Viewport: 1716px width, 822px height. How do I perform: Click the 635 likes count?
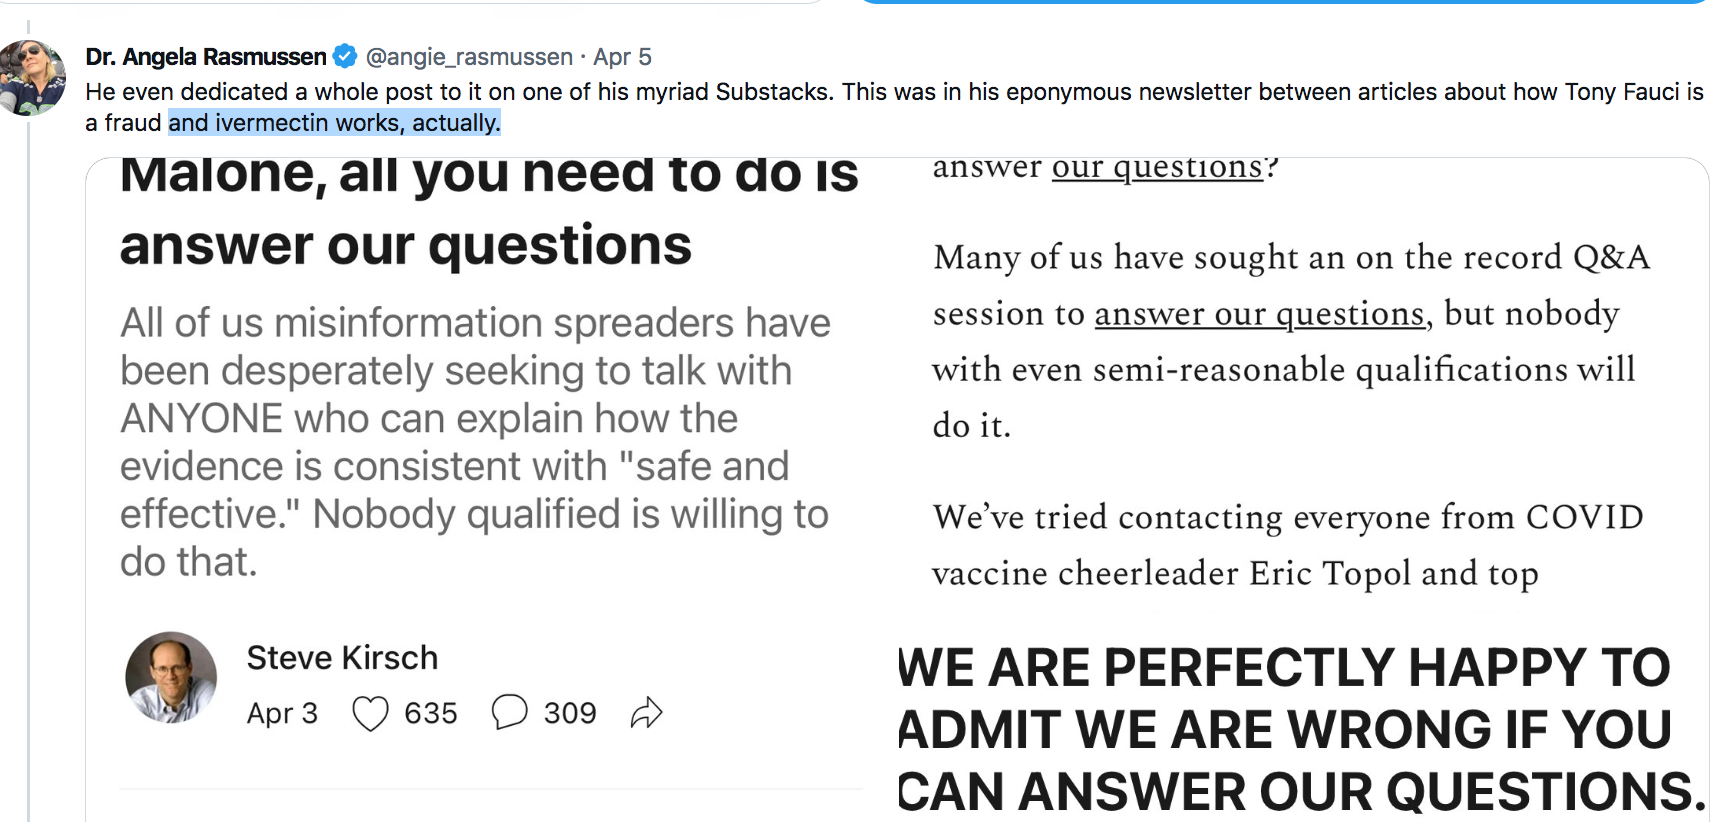pos(430,713)
